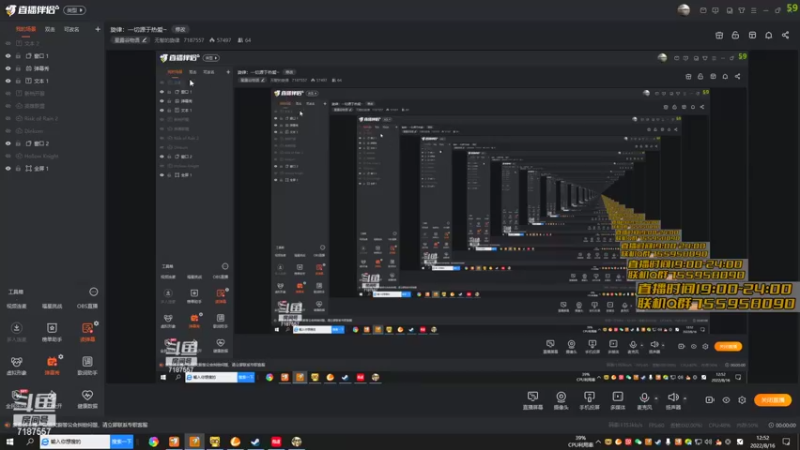The height and width of the screenshot is (450, 800).
Task: Open the orange 弹幕秀 tool in toolbox
Action: pyautogui.click(x=52, y=362)
